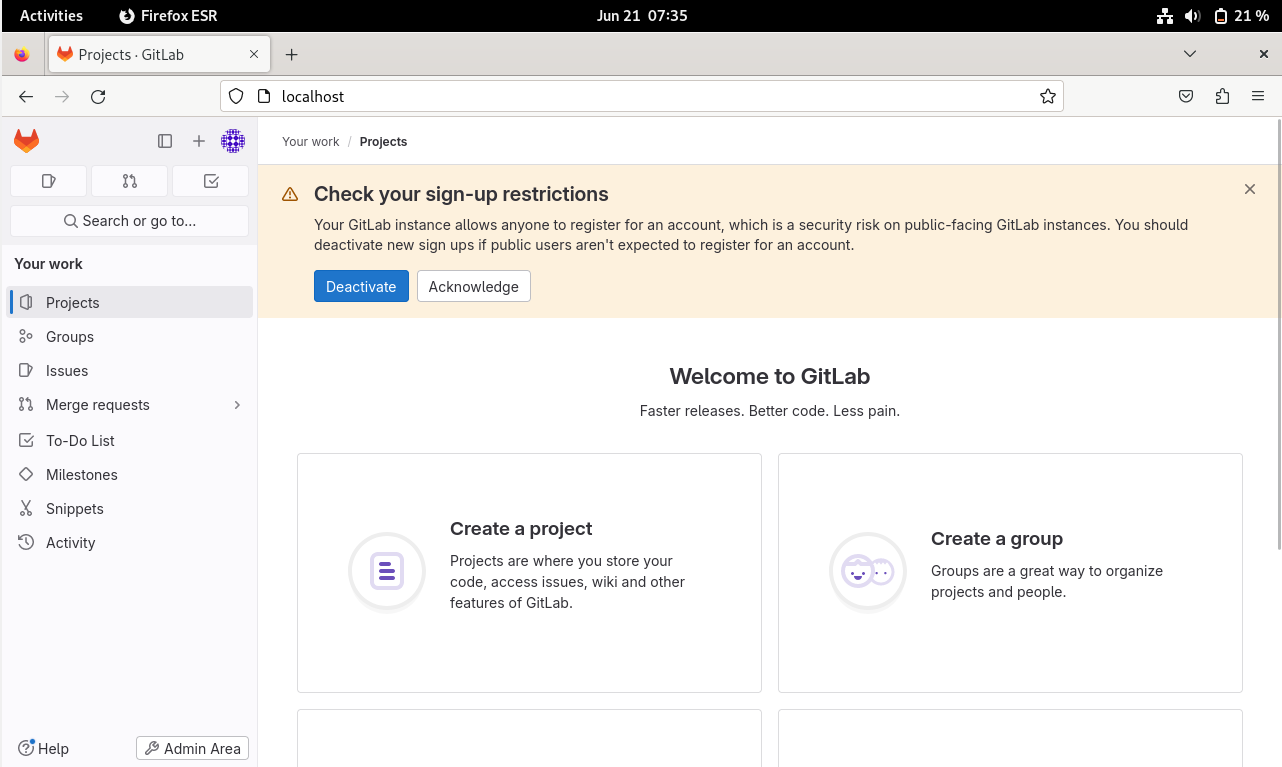
Task: Open the Create a project card
Action: (529, 573)
